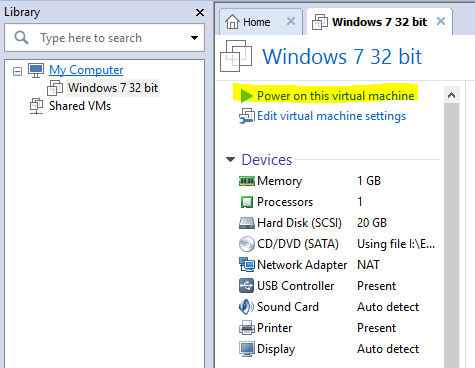This screenshot has height=368, width=475.
Task: Click the '1 GB' memory value
Action: (369, 181)
